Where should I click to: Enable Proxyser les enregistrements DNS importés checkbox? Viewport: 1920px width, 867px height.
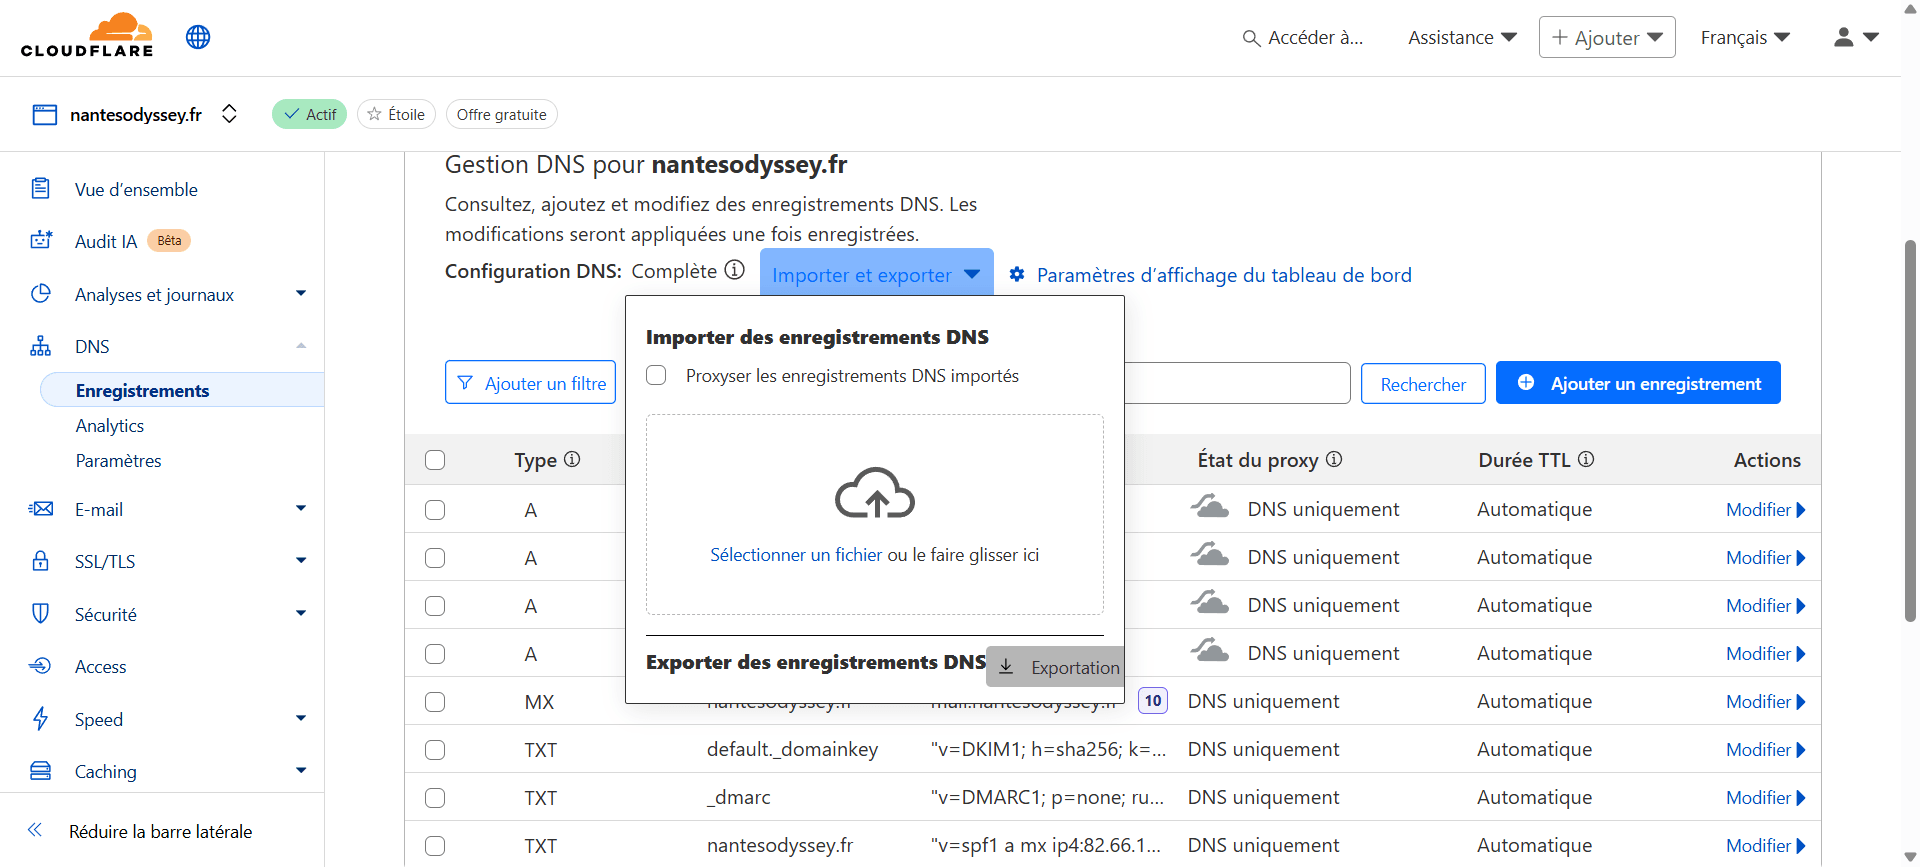point(656,375)
